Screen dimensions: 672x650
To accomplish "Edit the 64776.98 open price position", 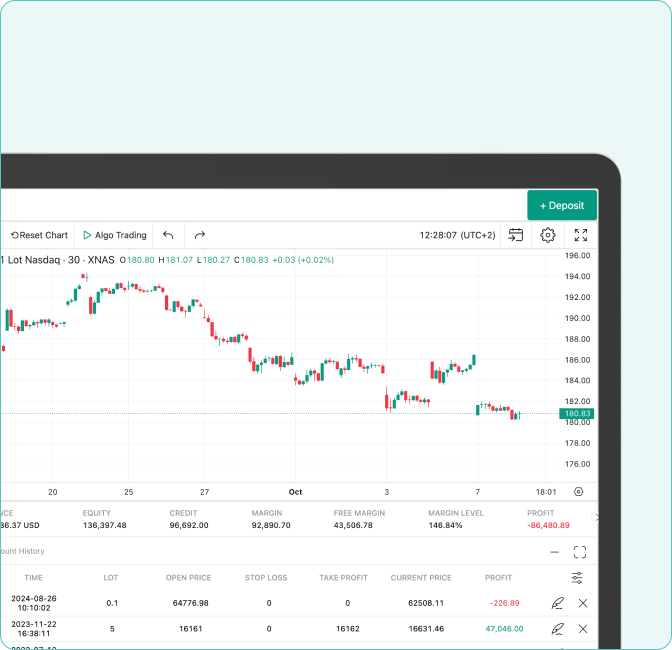I will coord(557,603).
